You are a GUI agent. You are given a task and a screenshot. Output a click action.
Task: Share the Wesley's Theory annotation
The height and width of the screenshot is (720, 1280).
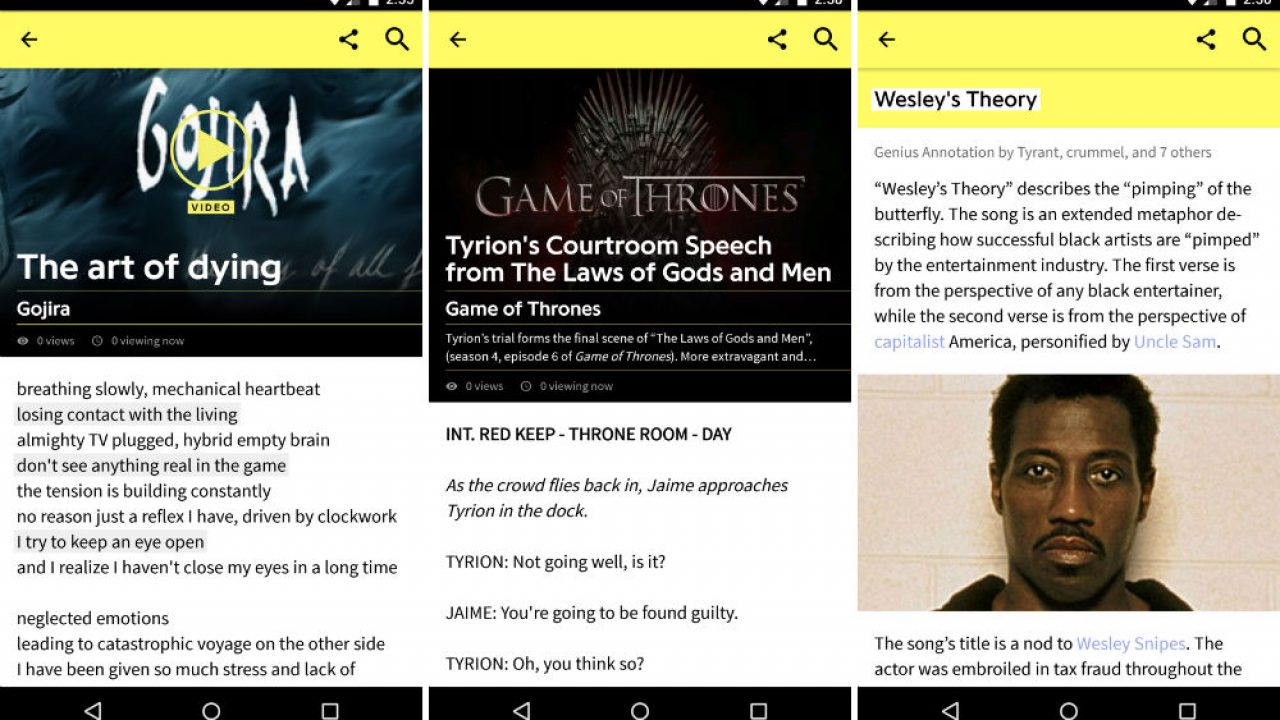tap(1206, 39)
